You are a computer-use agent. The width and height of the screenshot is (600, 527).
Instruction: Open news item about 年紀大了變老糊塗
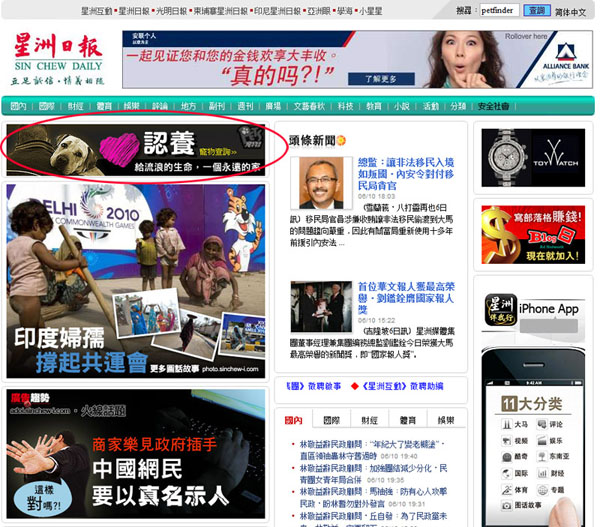tap(371, 450)
